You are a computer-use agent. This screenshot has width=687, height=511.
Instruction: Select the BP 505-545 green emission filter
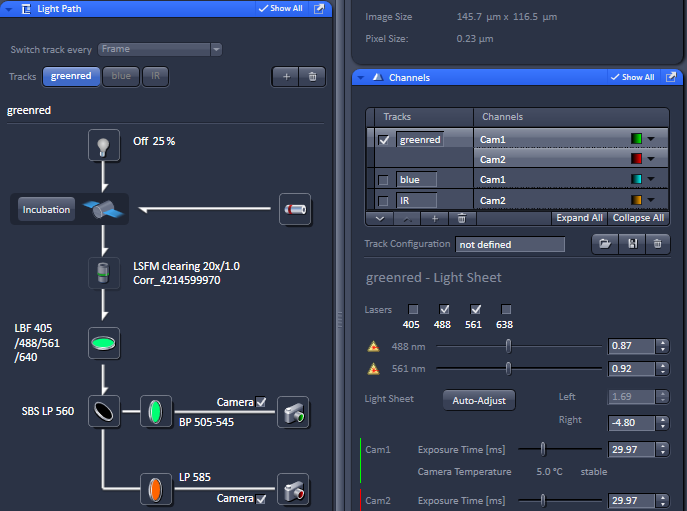(155, 412)
